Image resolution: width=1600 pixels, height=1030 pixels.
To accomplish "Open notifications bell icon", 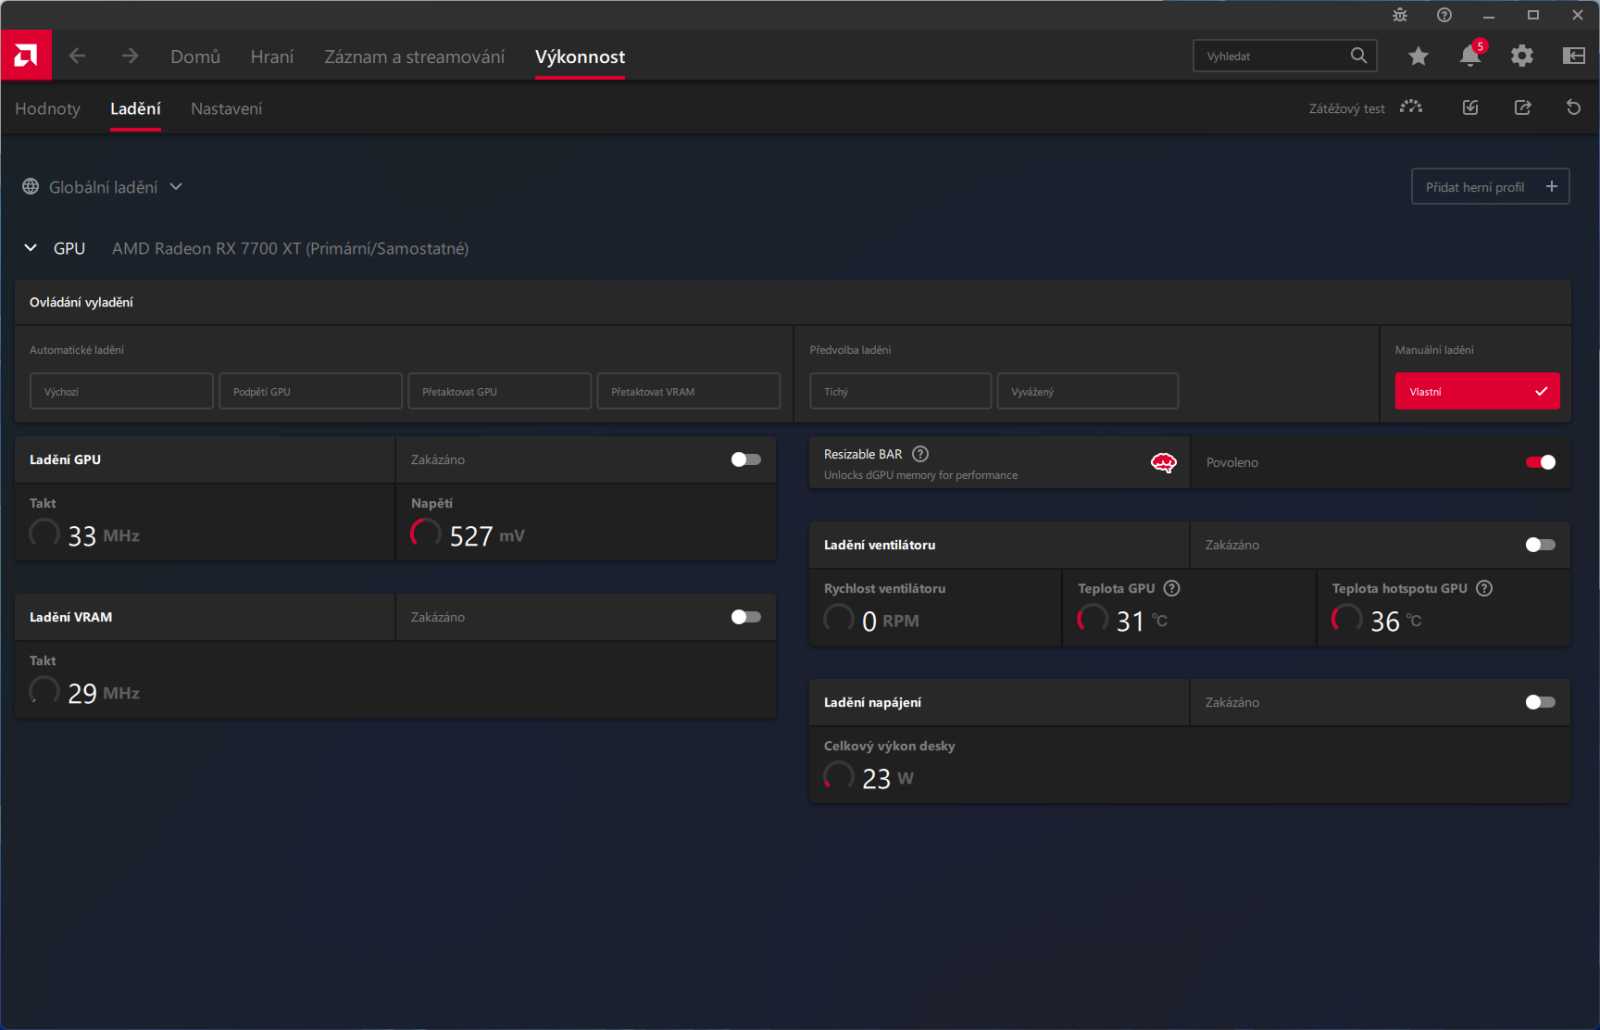I will click(1470, 55).
